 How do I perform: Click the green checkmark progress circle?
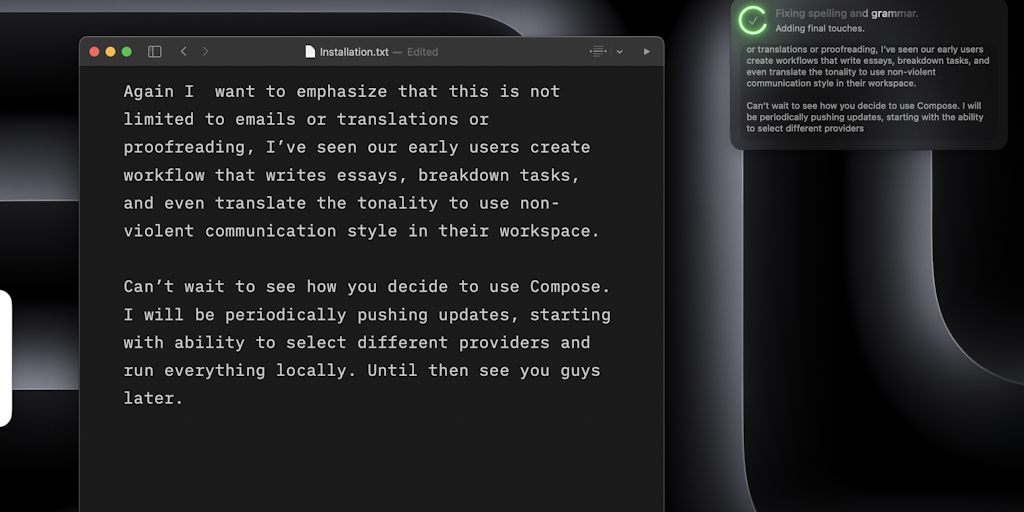point(753,20)
